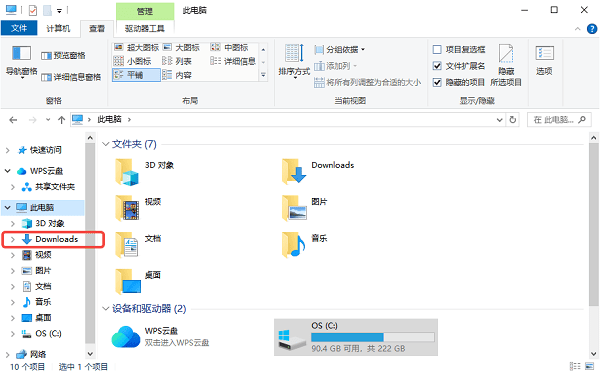The image size is (600, 375).
Task: Switch to the 计算机 tab
Action: (x=58, y=28)
